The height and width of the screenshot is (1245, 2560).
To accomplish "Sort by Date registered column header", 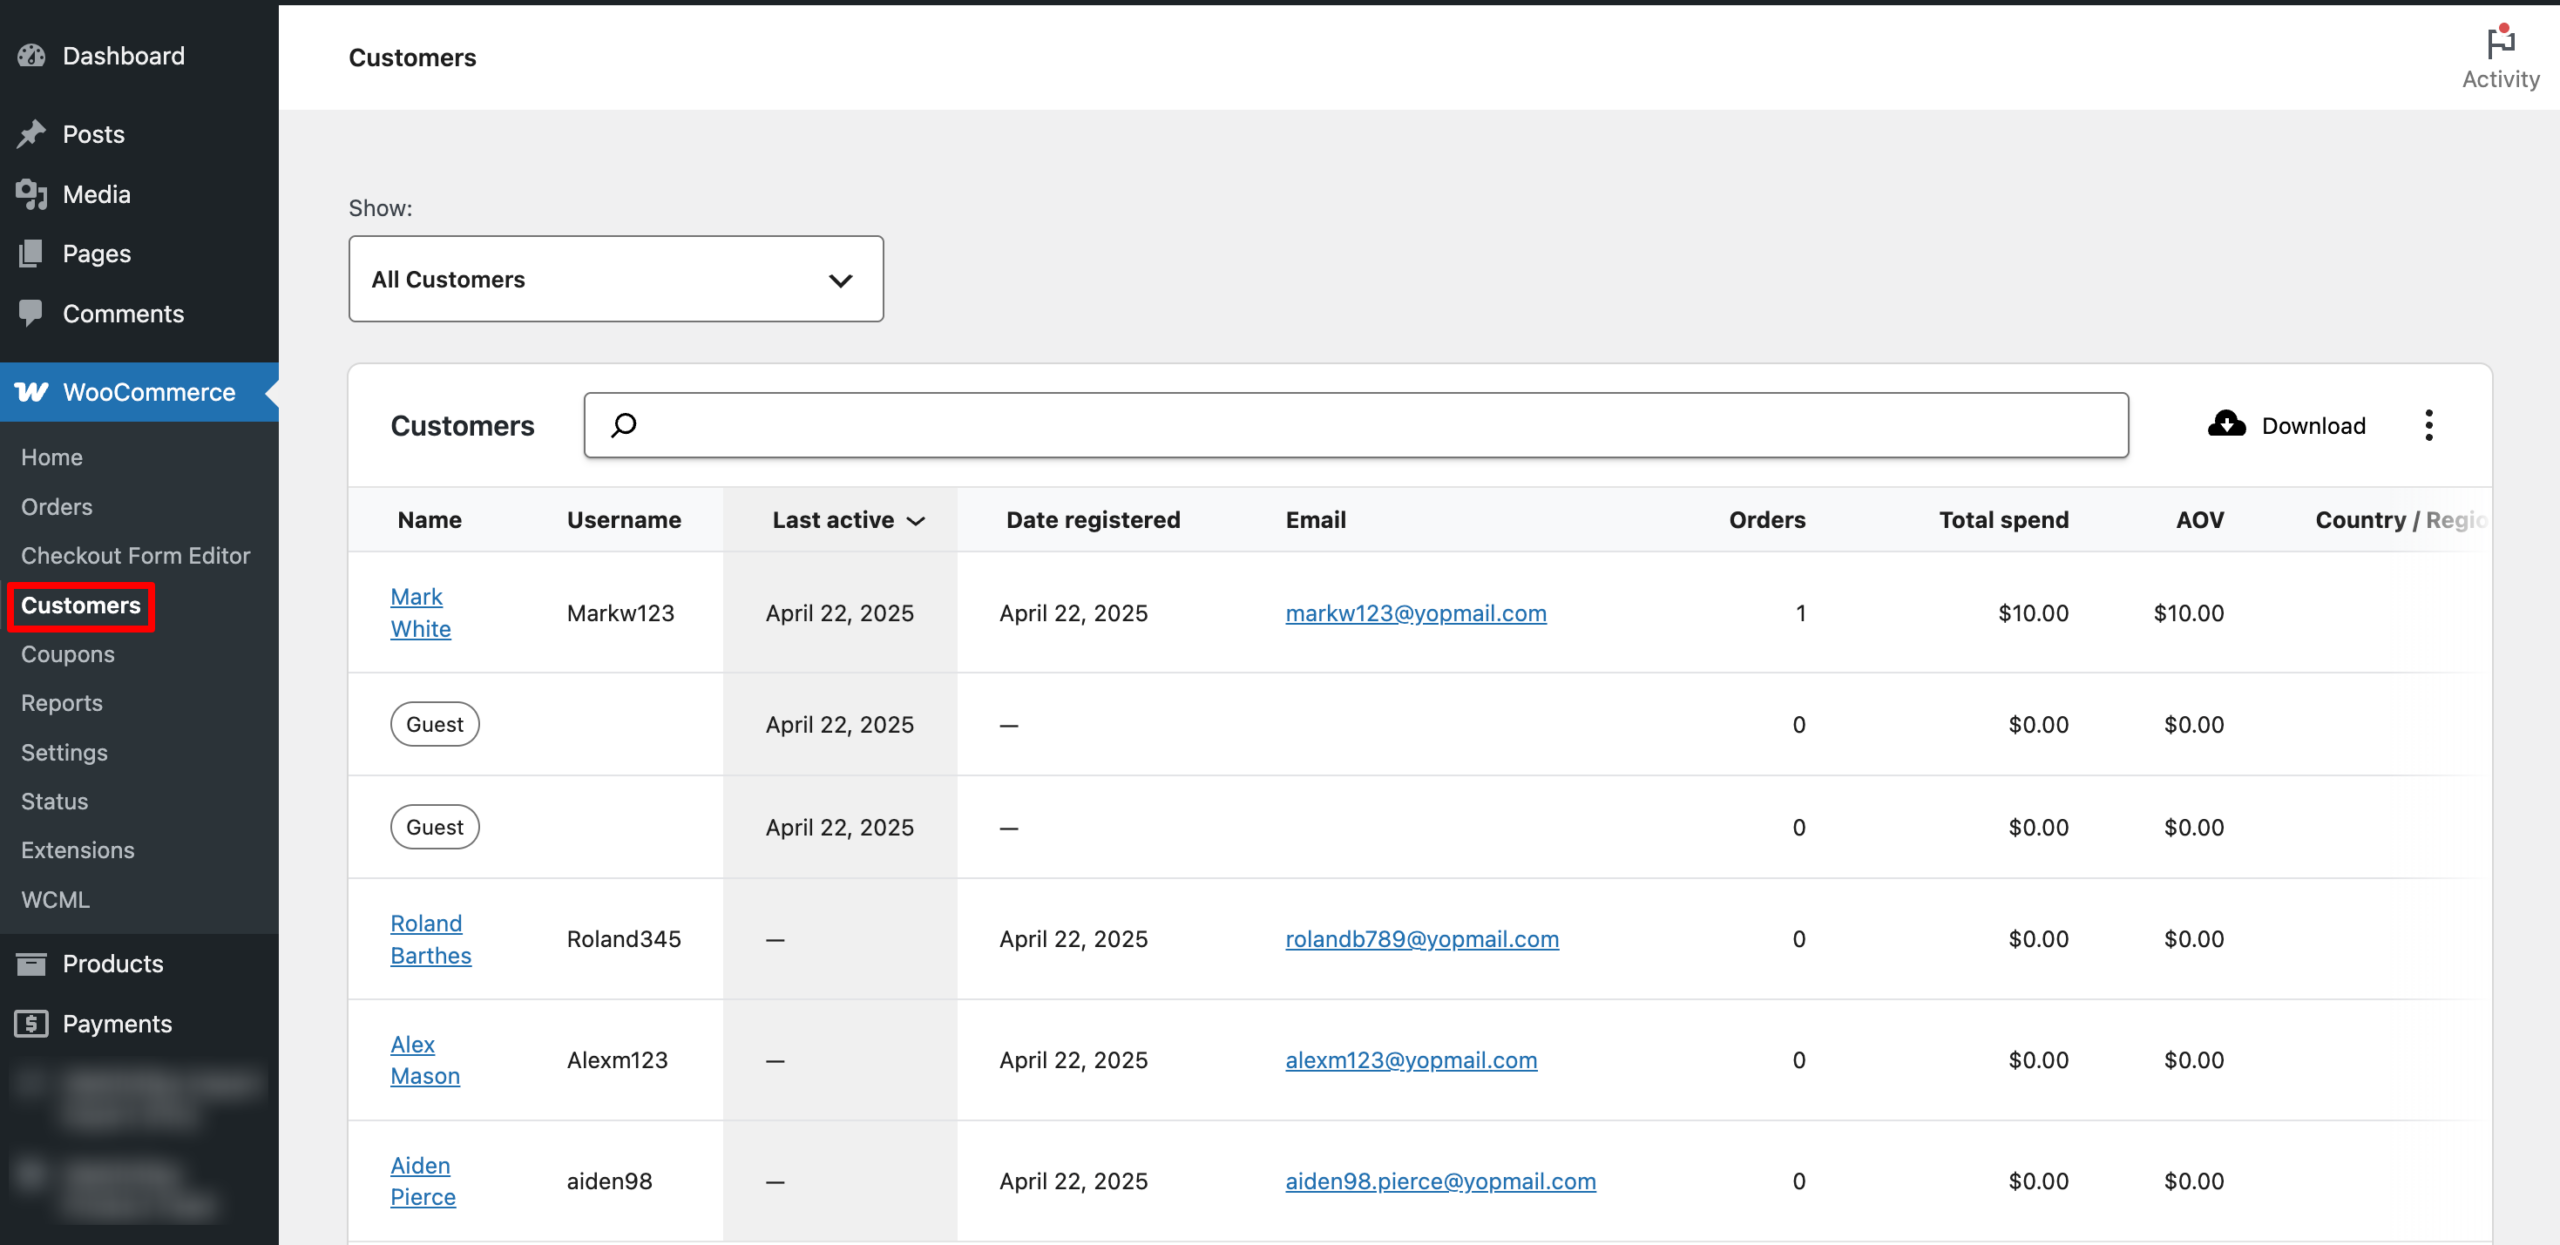I will click(1093, 520).
